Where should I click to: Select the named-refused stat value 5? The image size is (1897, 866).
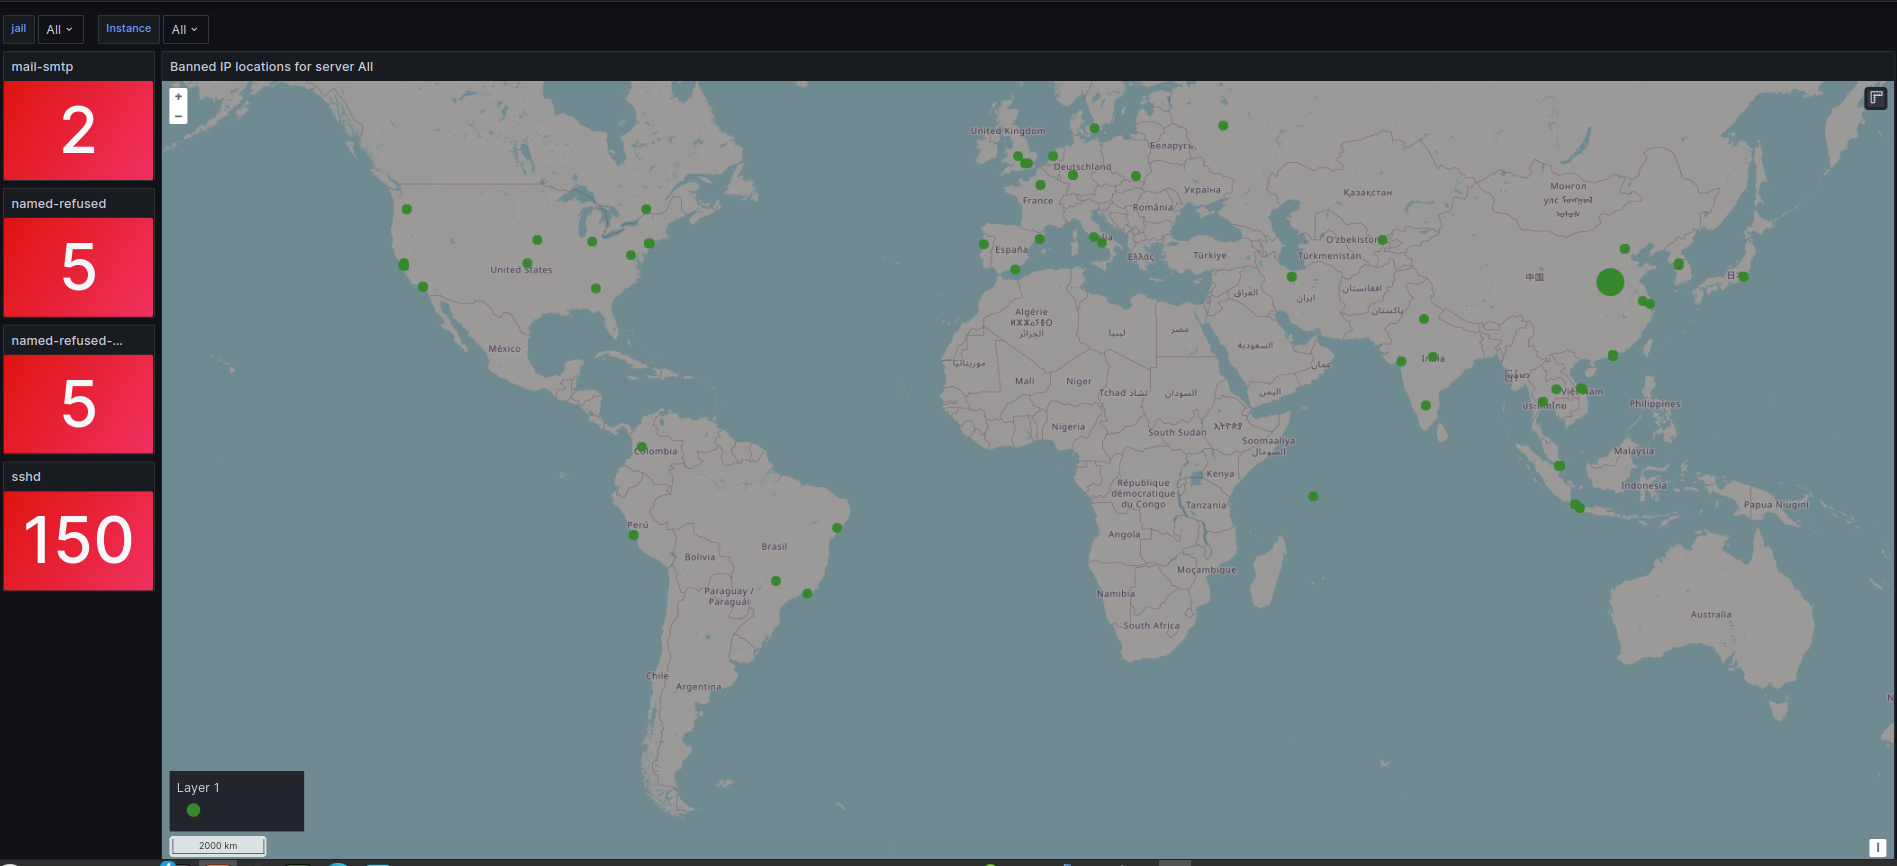[x=78, y=267]
